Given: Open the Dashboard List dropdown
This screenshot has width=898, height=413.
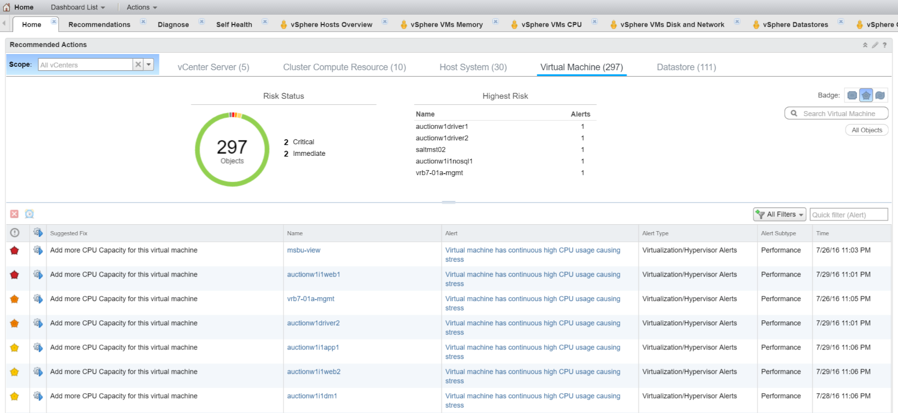Looking at the screenshot, I should point(78,7).
